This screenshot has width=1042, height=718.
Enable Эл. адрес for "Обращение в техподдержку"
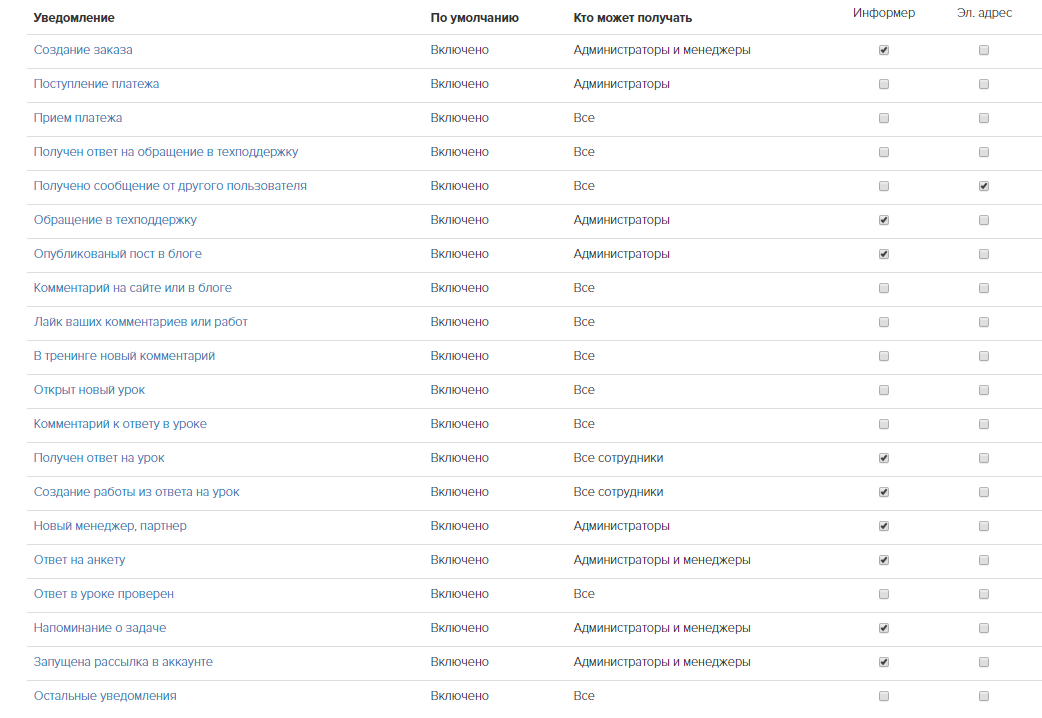pyautogui.click(x=984, y=219)
